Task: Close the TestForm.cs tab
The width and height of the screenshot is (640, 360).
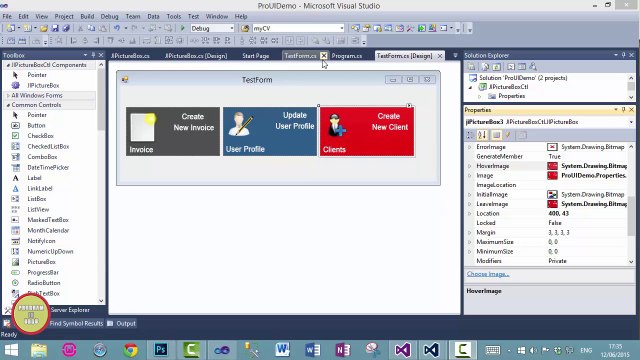Action: point(324,56)
